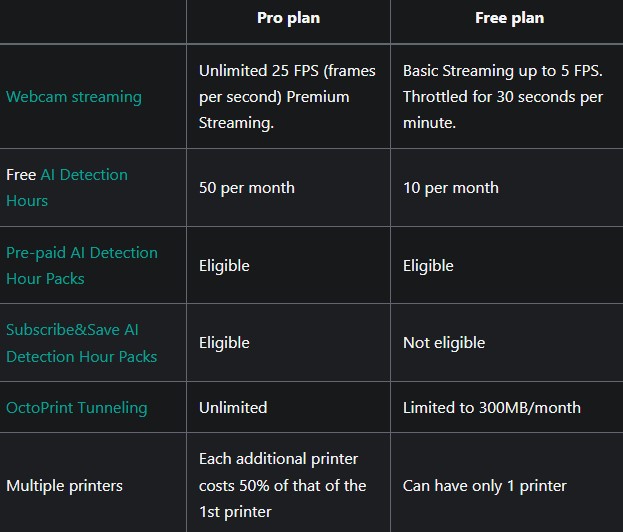Open the OctoPrint Tunneling link
Viewport: 623px width, 532px height.
click(76, 408)
